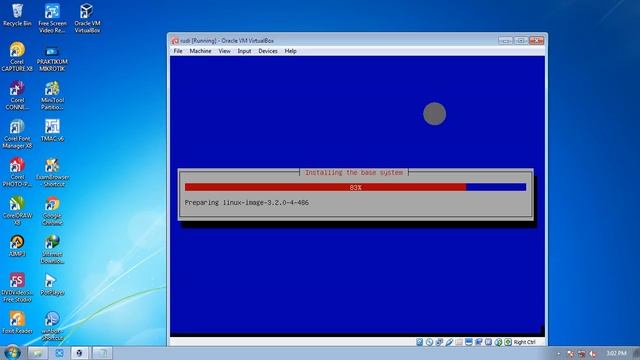Select the Foxit Reader desktop icon
Image resolution: width=640 pixels, height=360 pixels.
point(17,322)
